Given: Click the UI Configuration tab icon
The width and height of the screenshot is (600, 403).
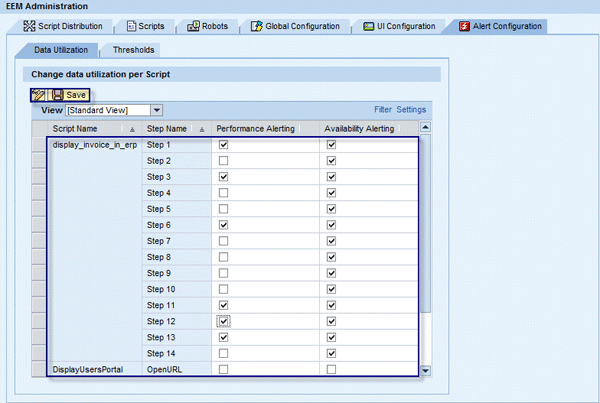Looking at the screenshot, I should pos(369,26).
